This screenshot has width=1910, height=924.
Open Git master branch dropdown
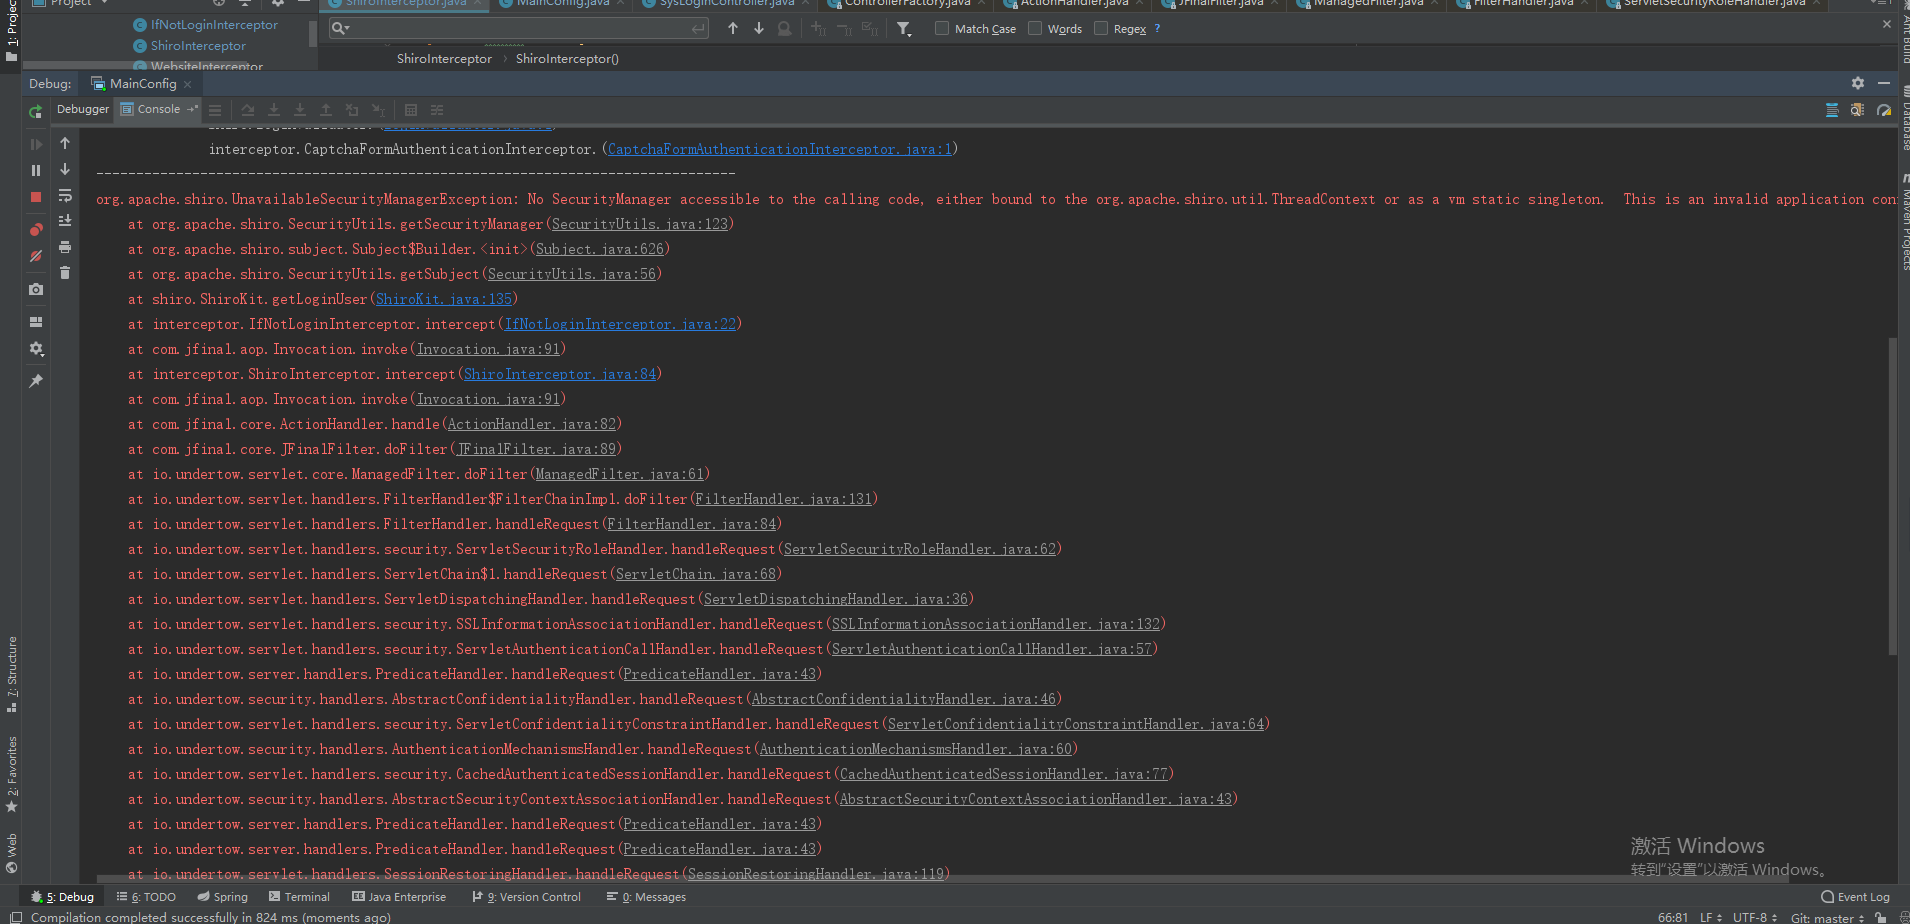1827,917
